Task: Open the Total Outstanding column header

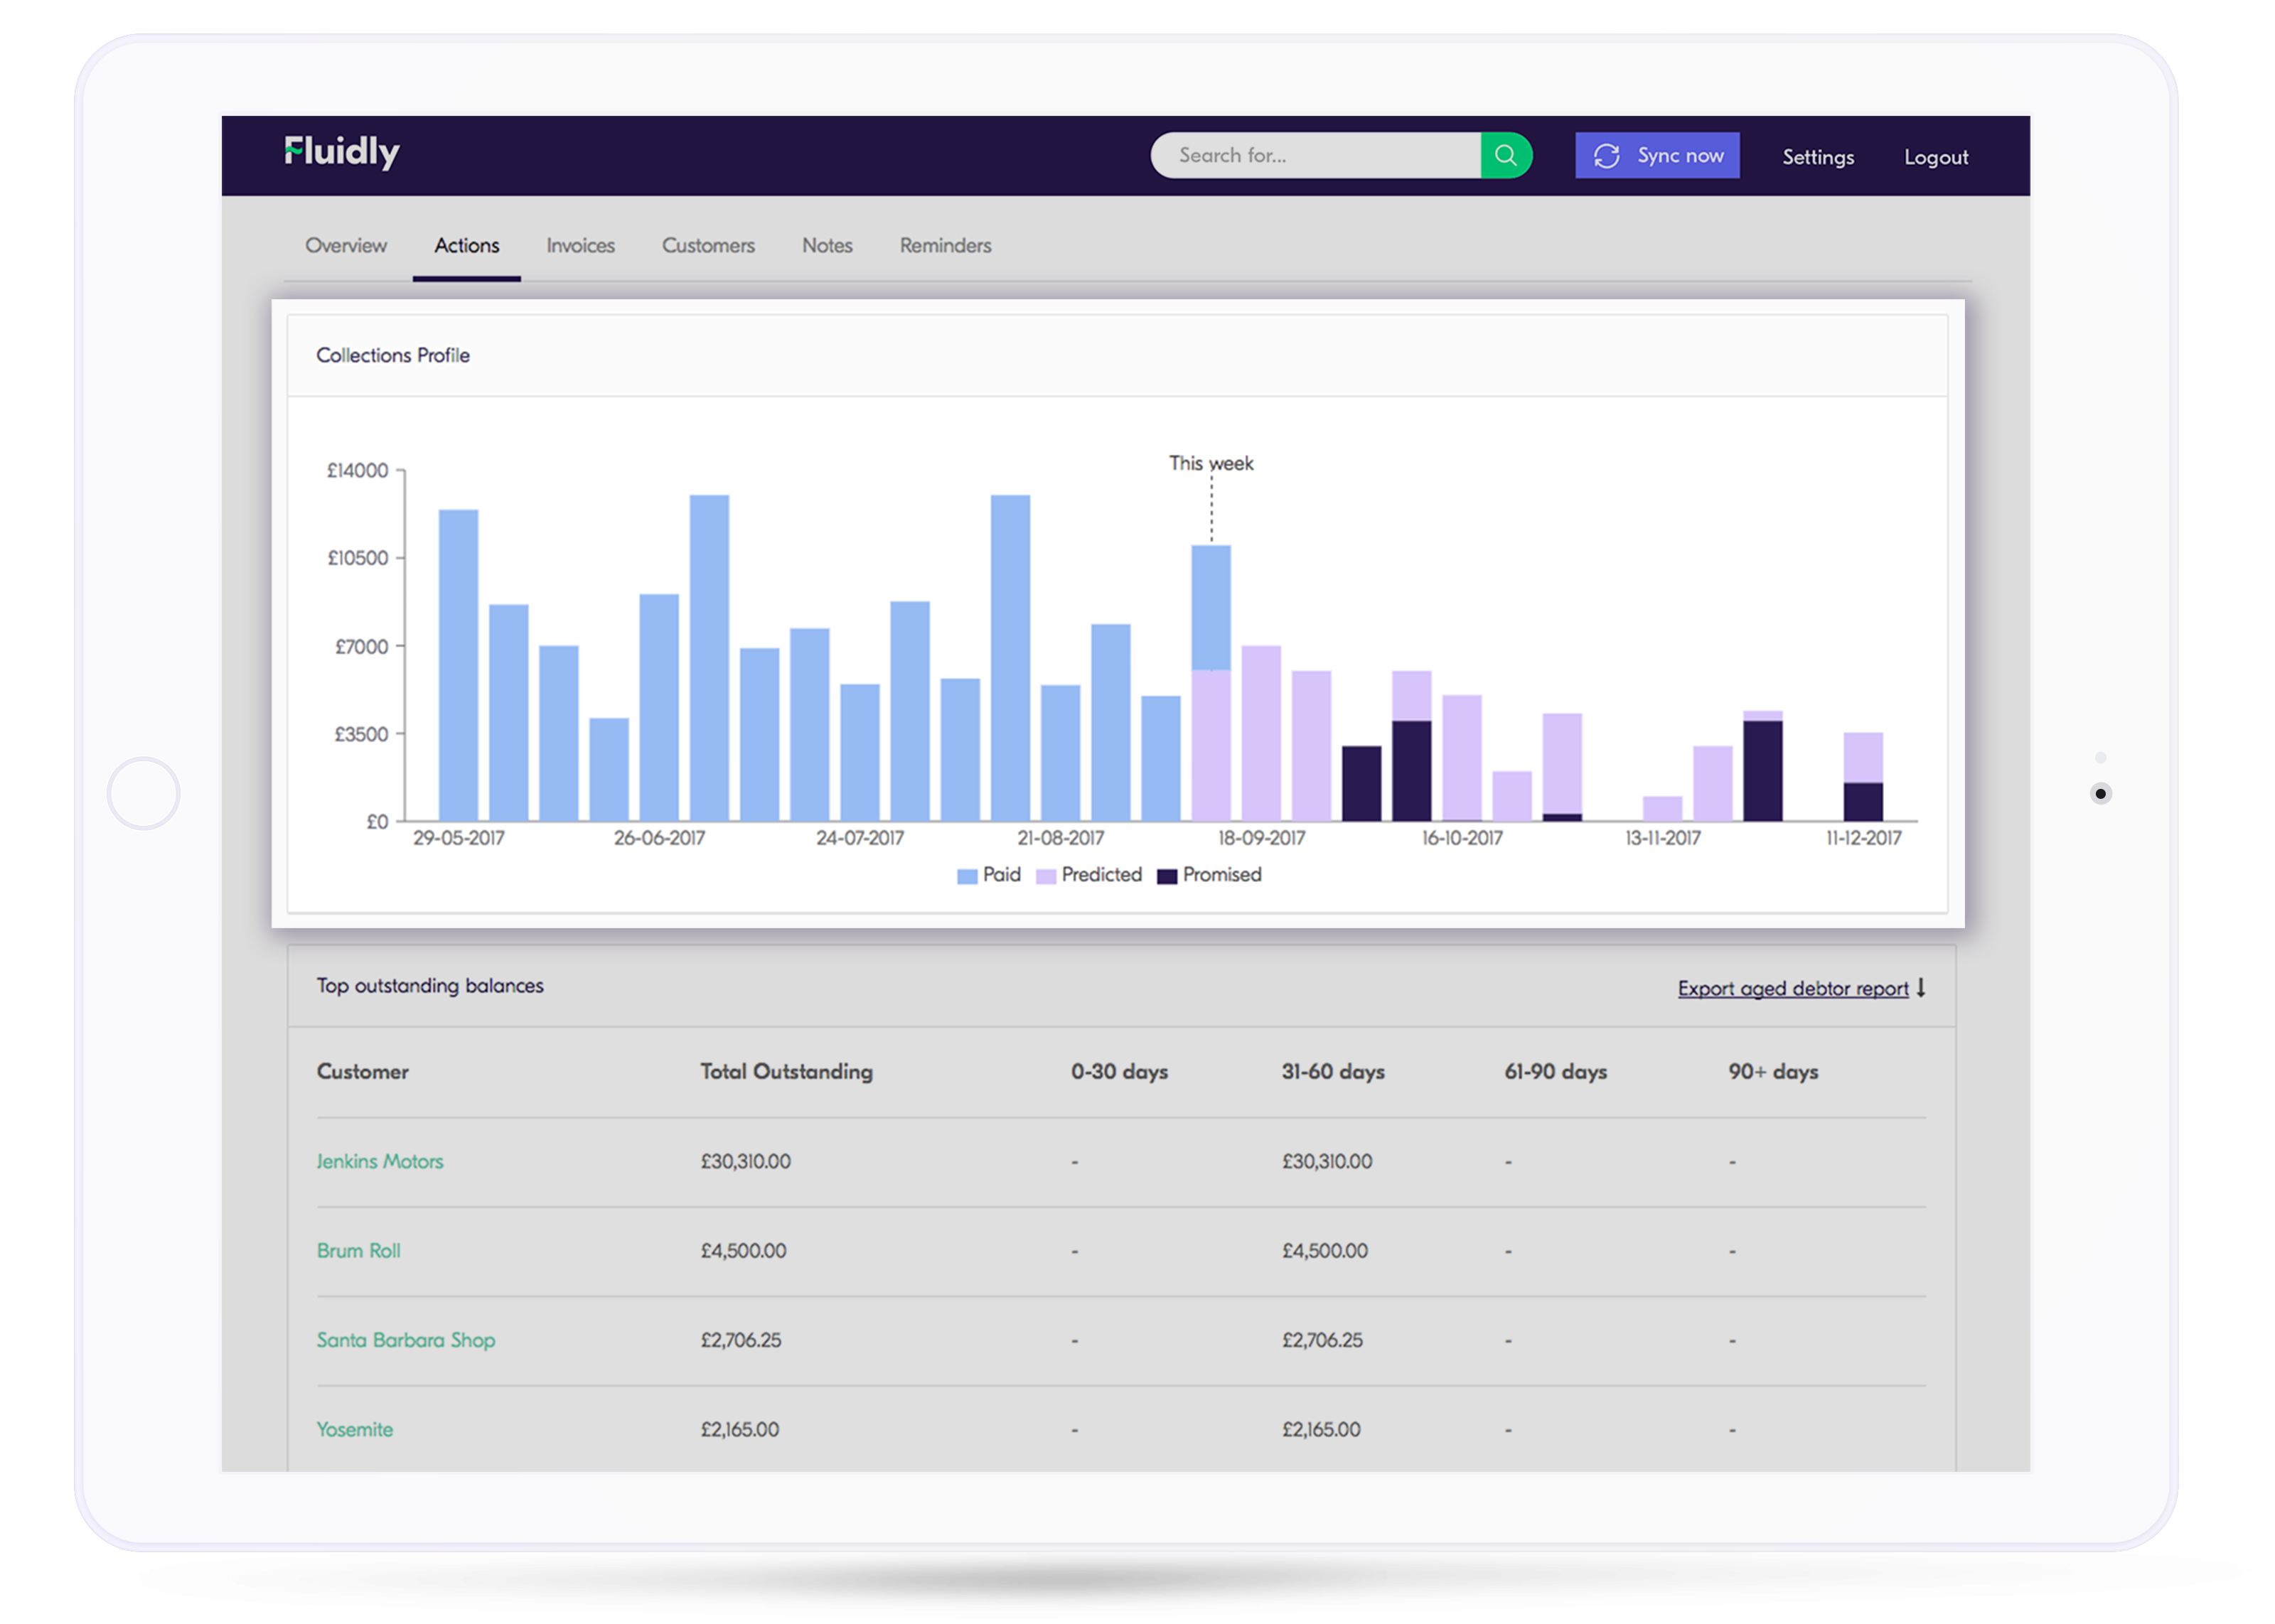Action: [786, 1071]
